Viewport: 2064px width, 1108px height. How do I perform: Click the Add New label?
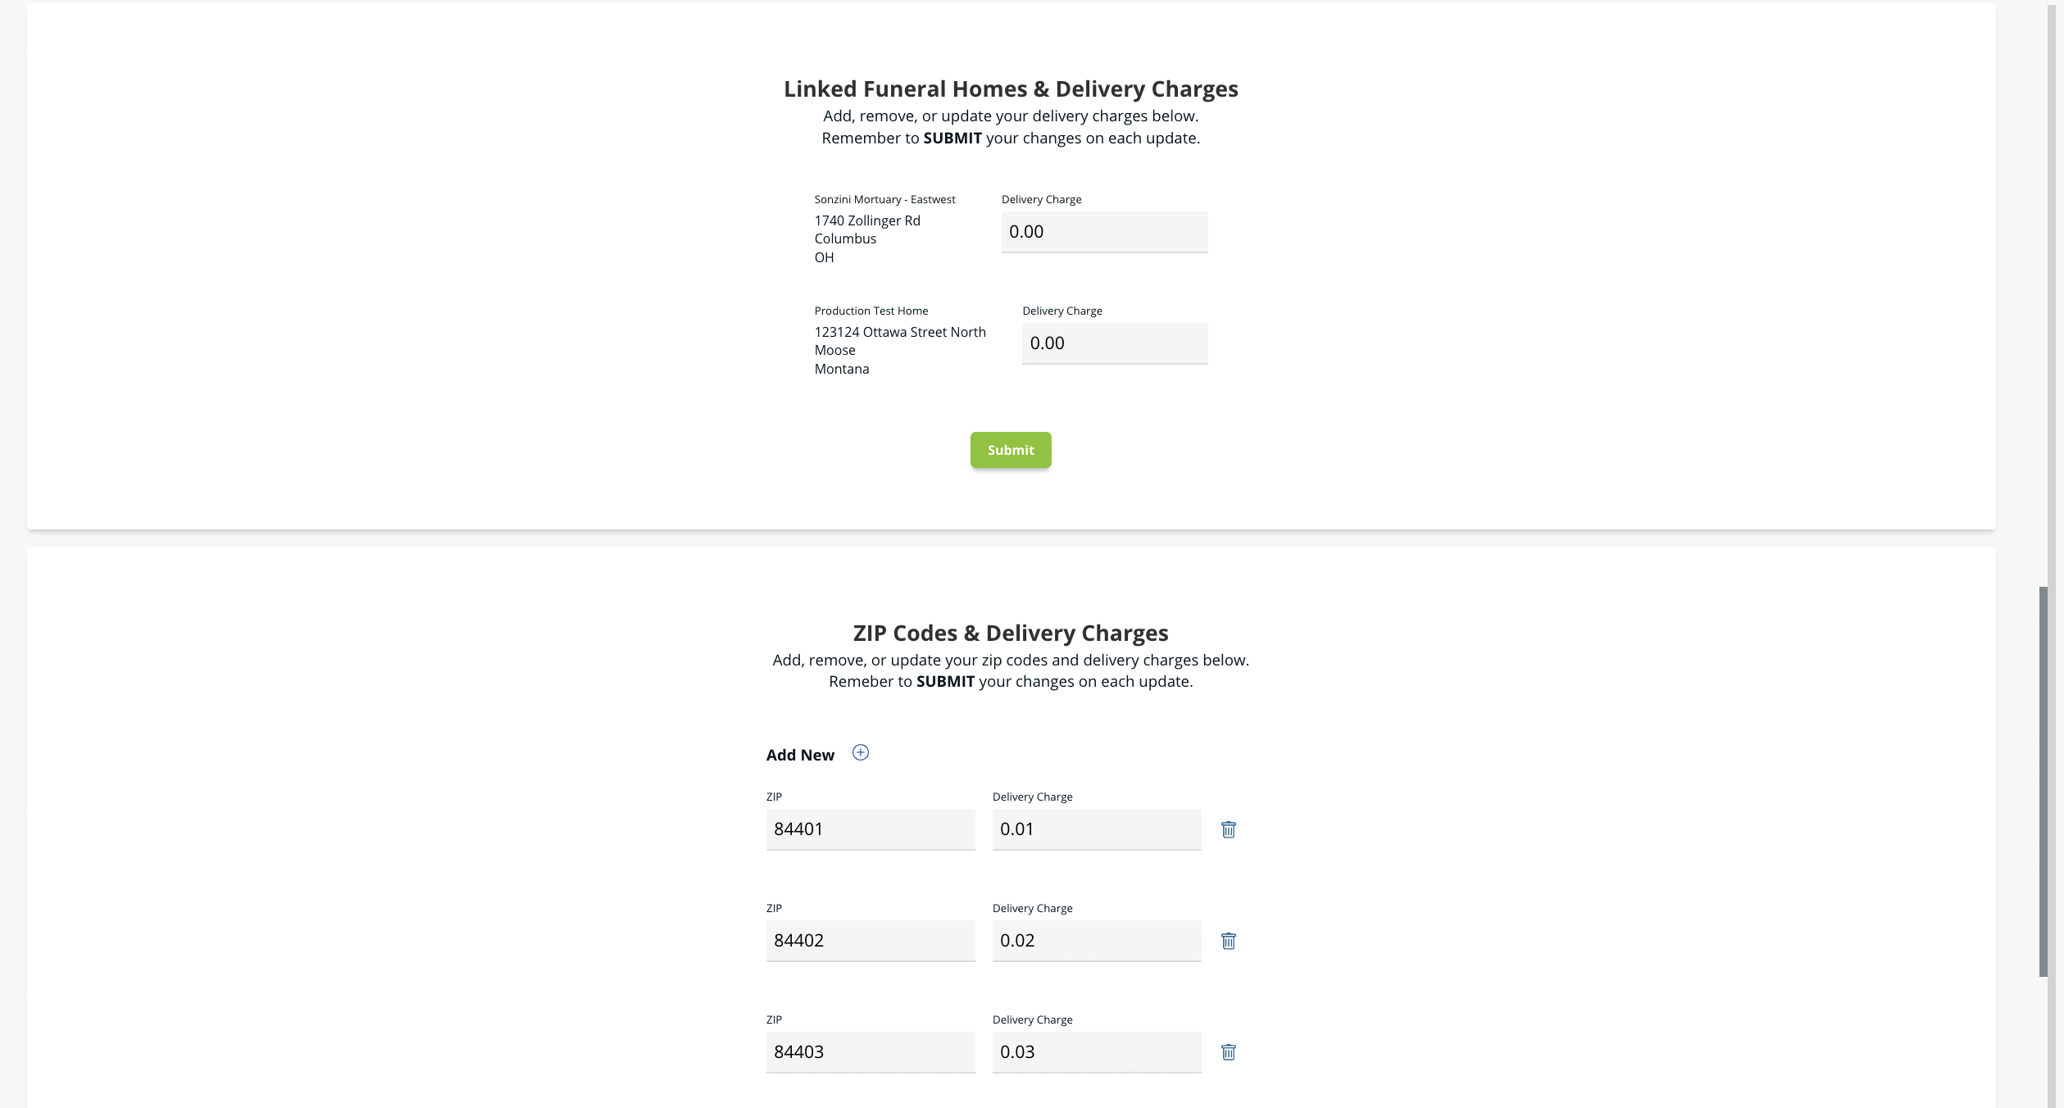click(x=800, y=755)
